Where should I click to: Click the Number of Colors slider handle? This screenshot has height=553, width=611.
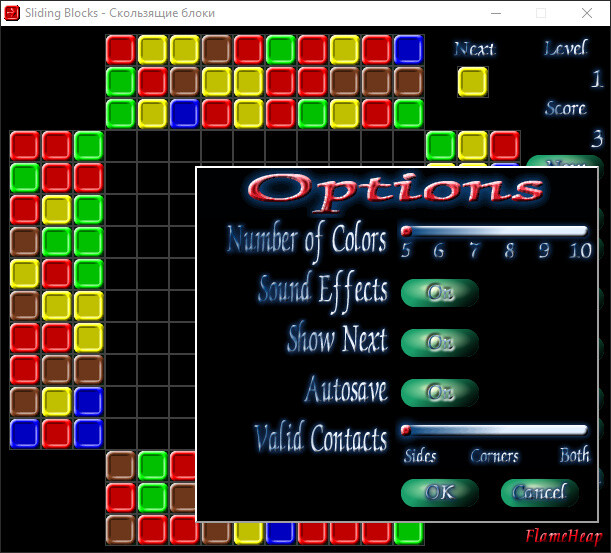click(x=406, y=231)
